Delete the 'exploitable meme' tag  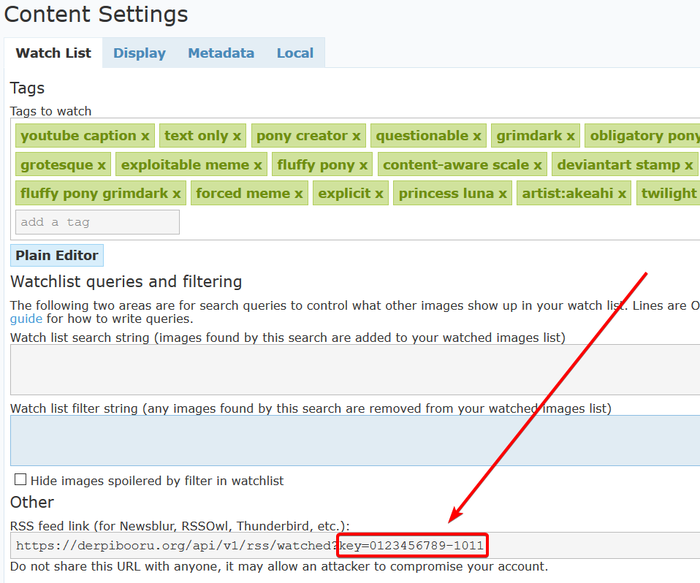258,165
